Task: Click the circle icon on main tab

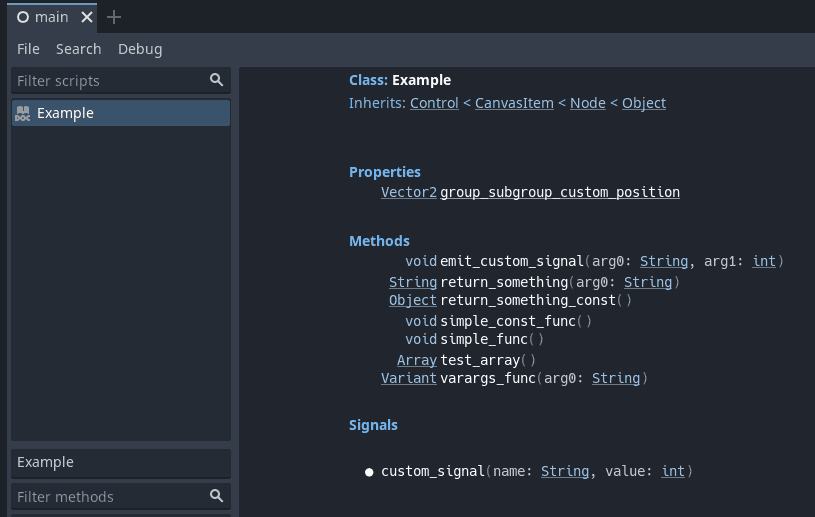Action: coord(23,17)
